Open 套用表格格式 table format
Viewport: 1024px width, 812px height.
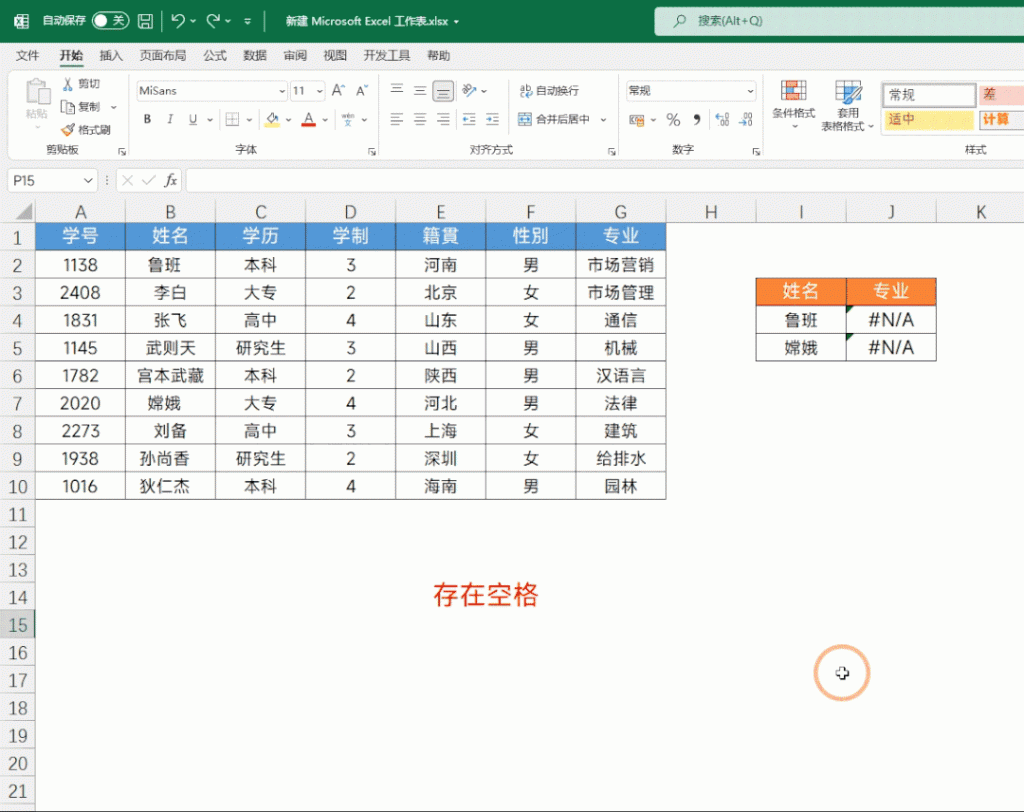(847, 105)
